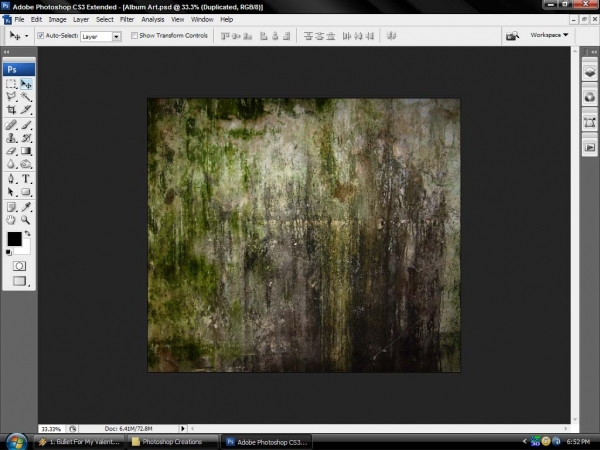Screen dimensions: 600x450
Task: Open foreground color picker (black swatch)
Action: [15, 239]
